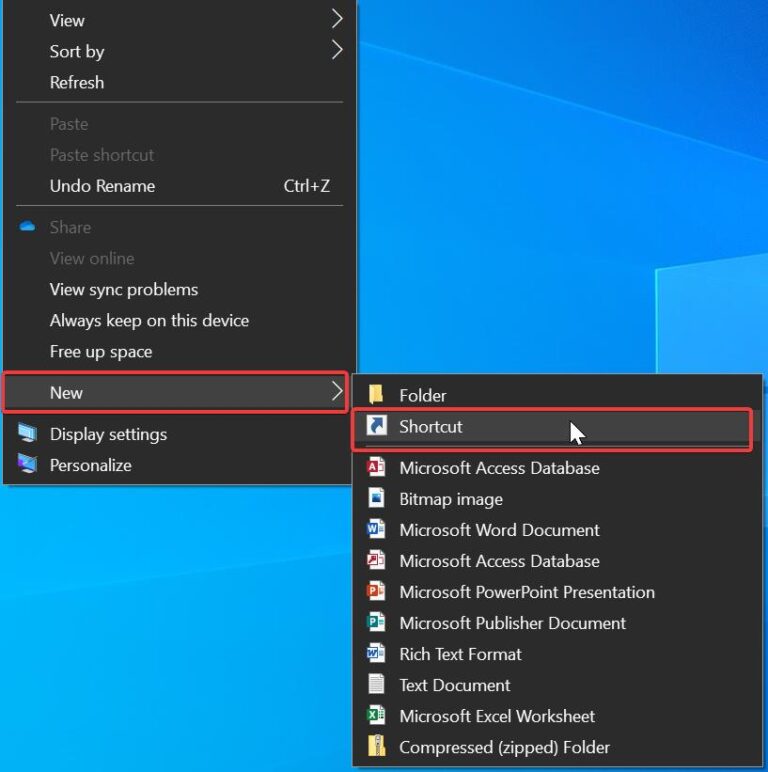Click the Compressed (zipped) Folder icon

pos(376,747)
